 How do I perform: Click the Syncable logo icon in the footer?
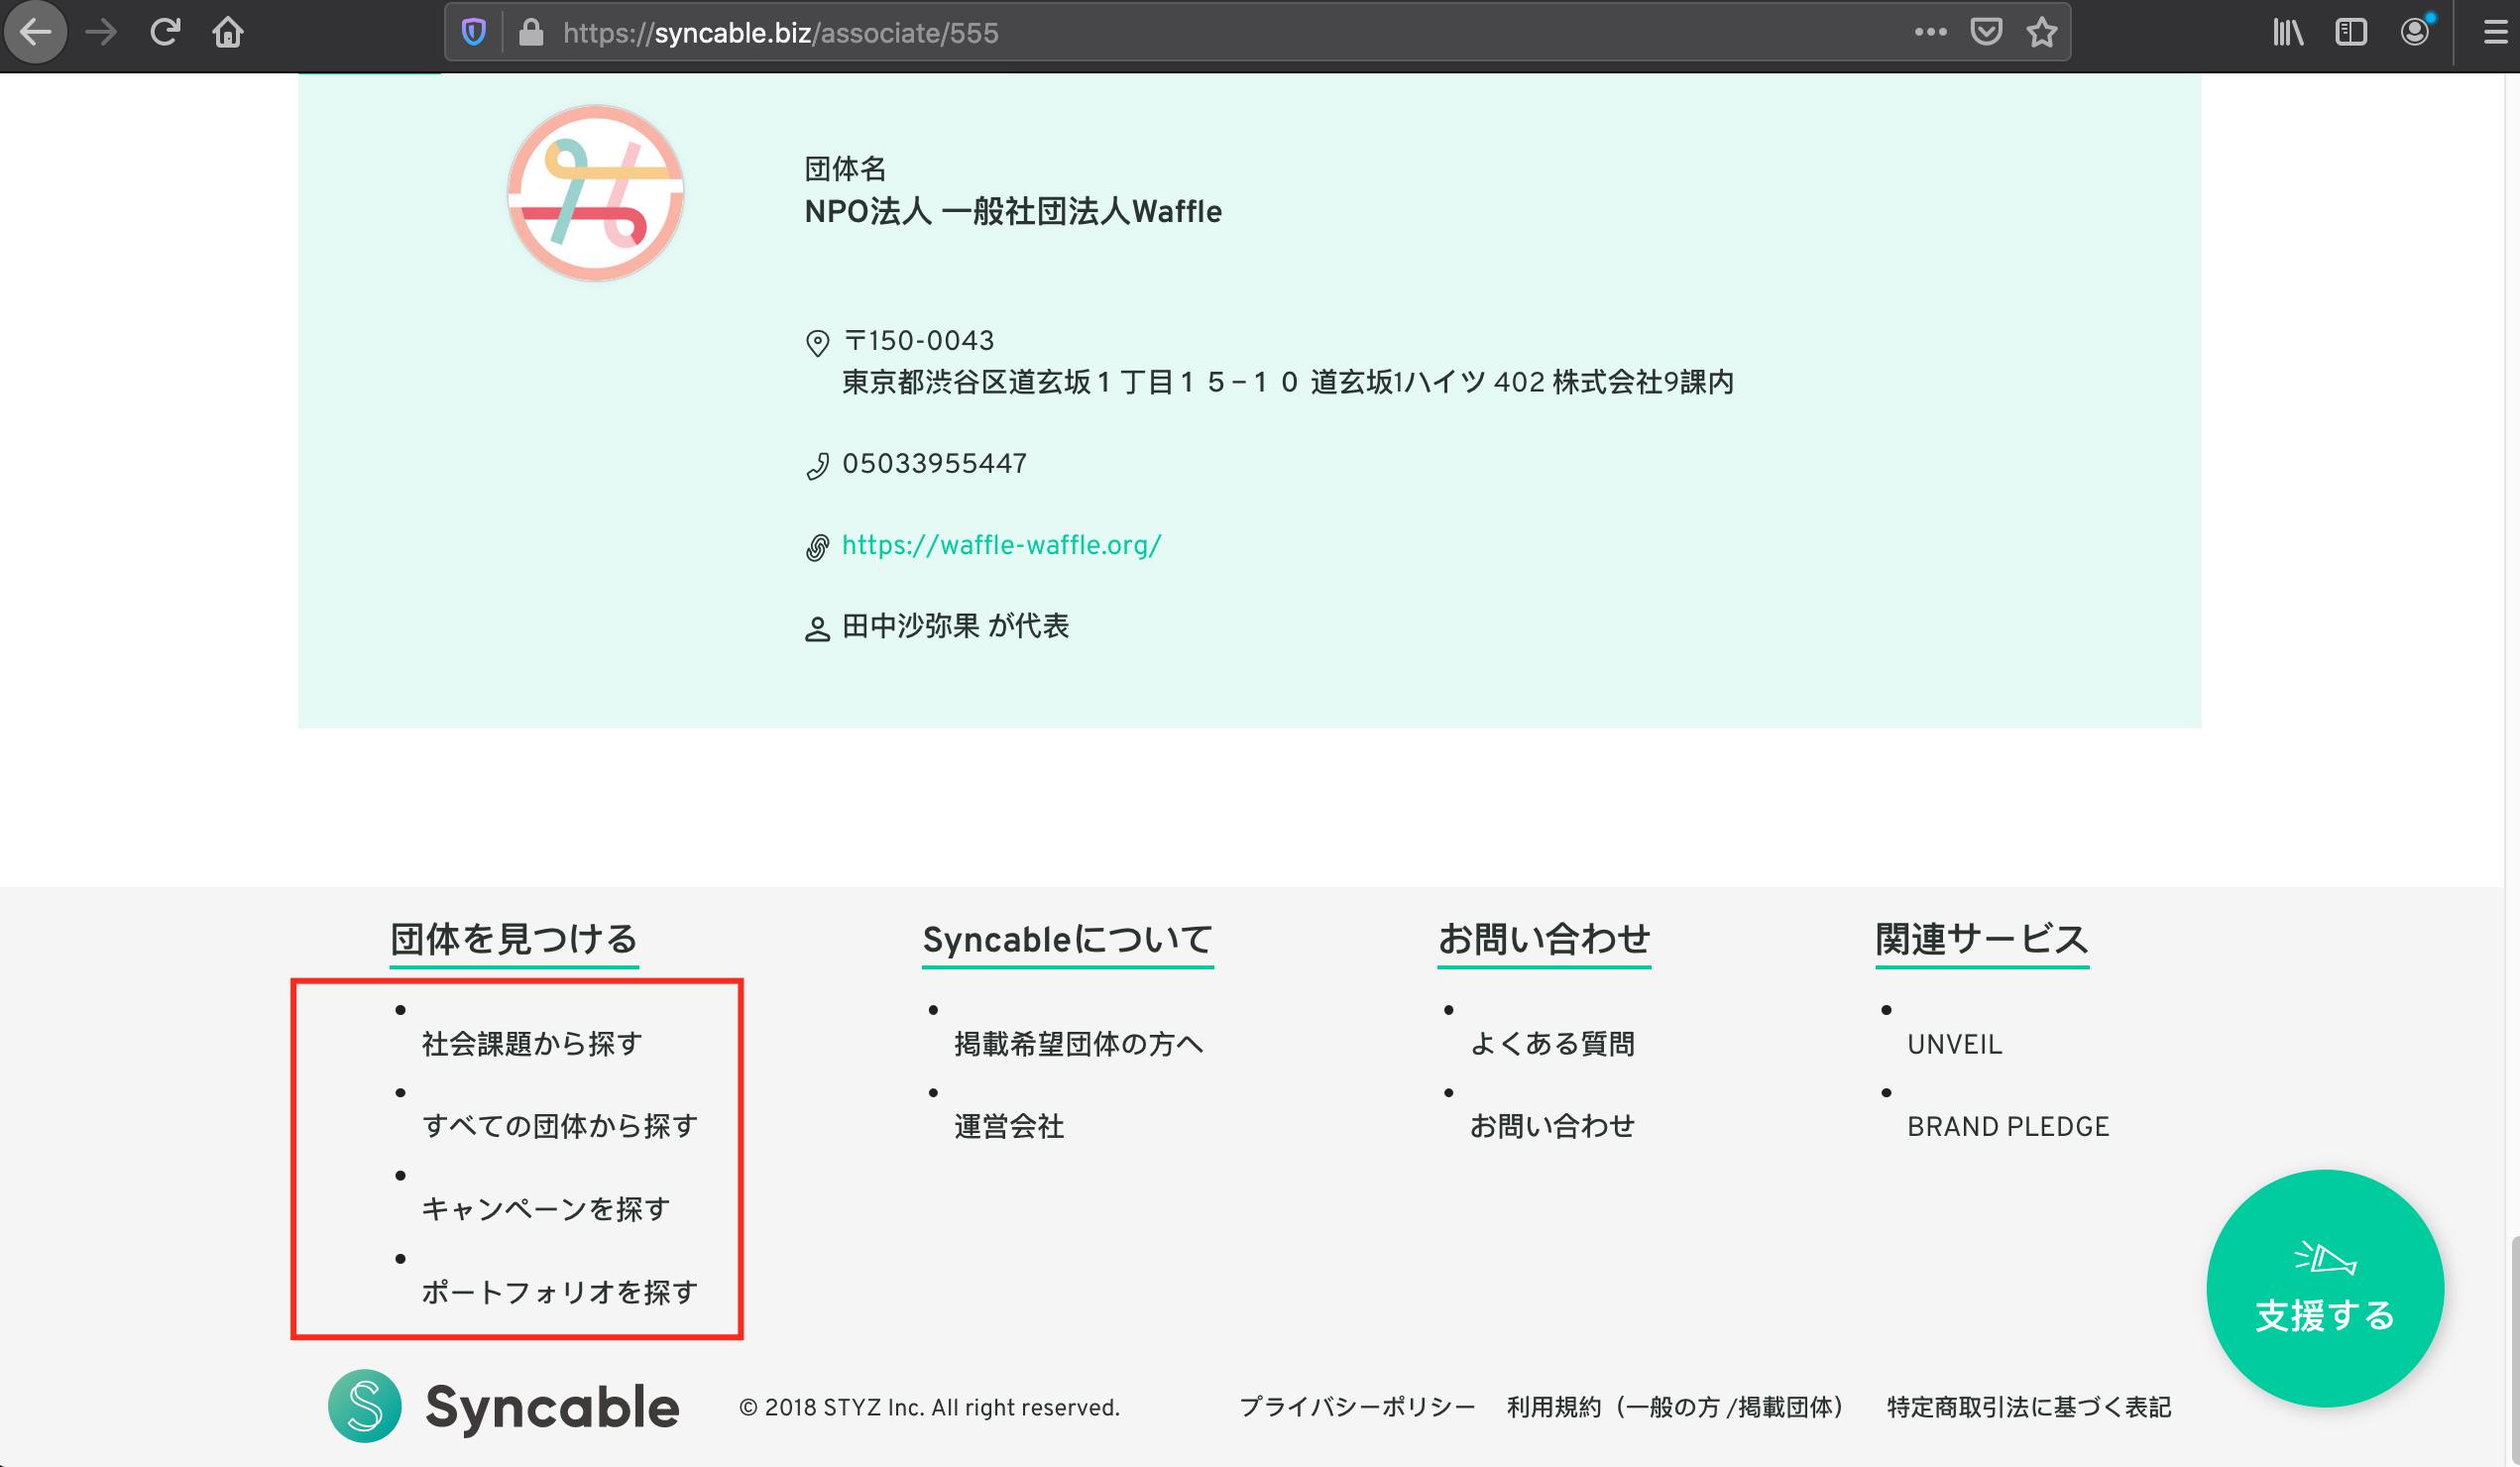pos(366,1406)
